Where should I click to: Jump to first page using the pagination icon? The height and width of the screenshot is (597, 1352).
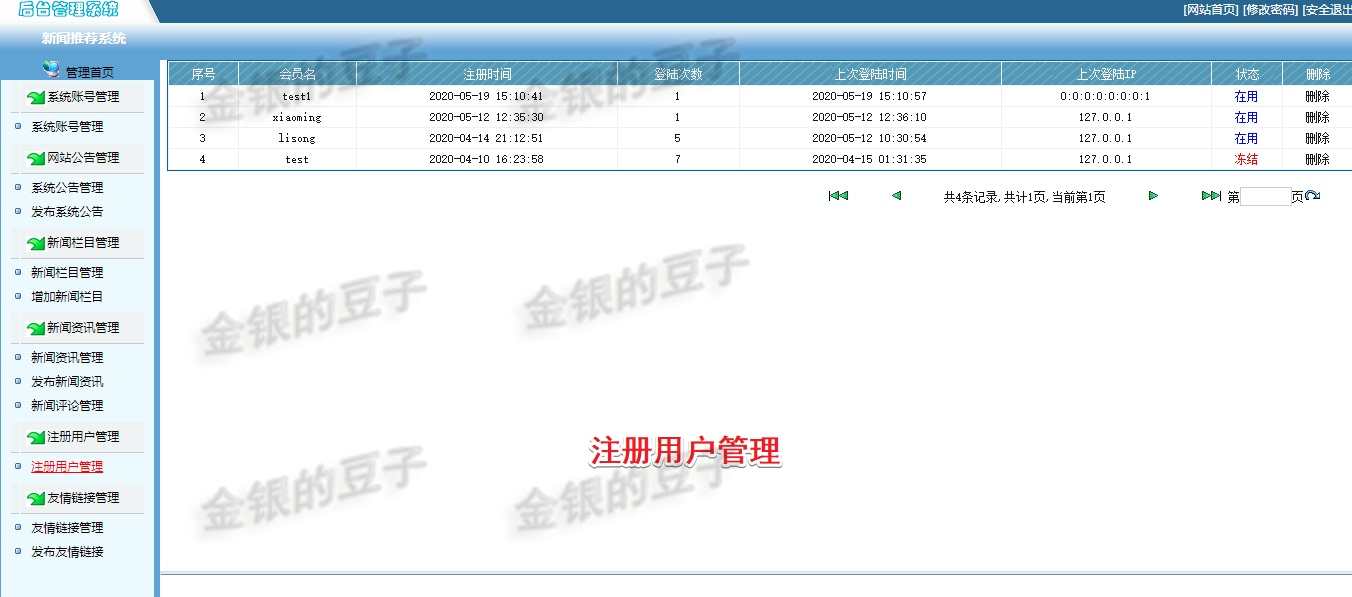(838, 195)
